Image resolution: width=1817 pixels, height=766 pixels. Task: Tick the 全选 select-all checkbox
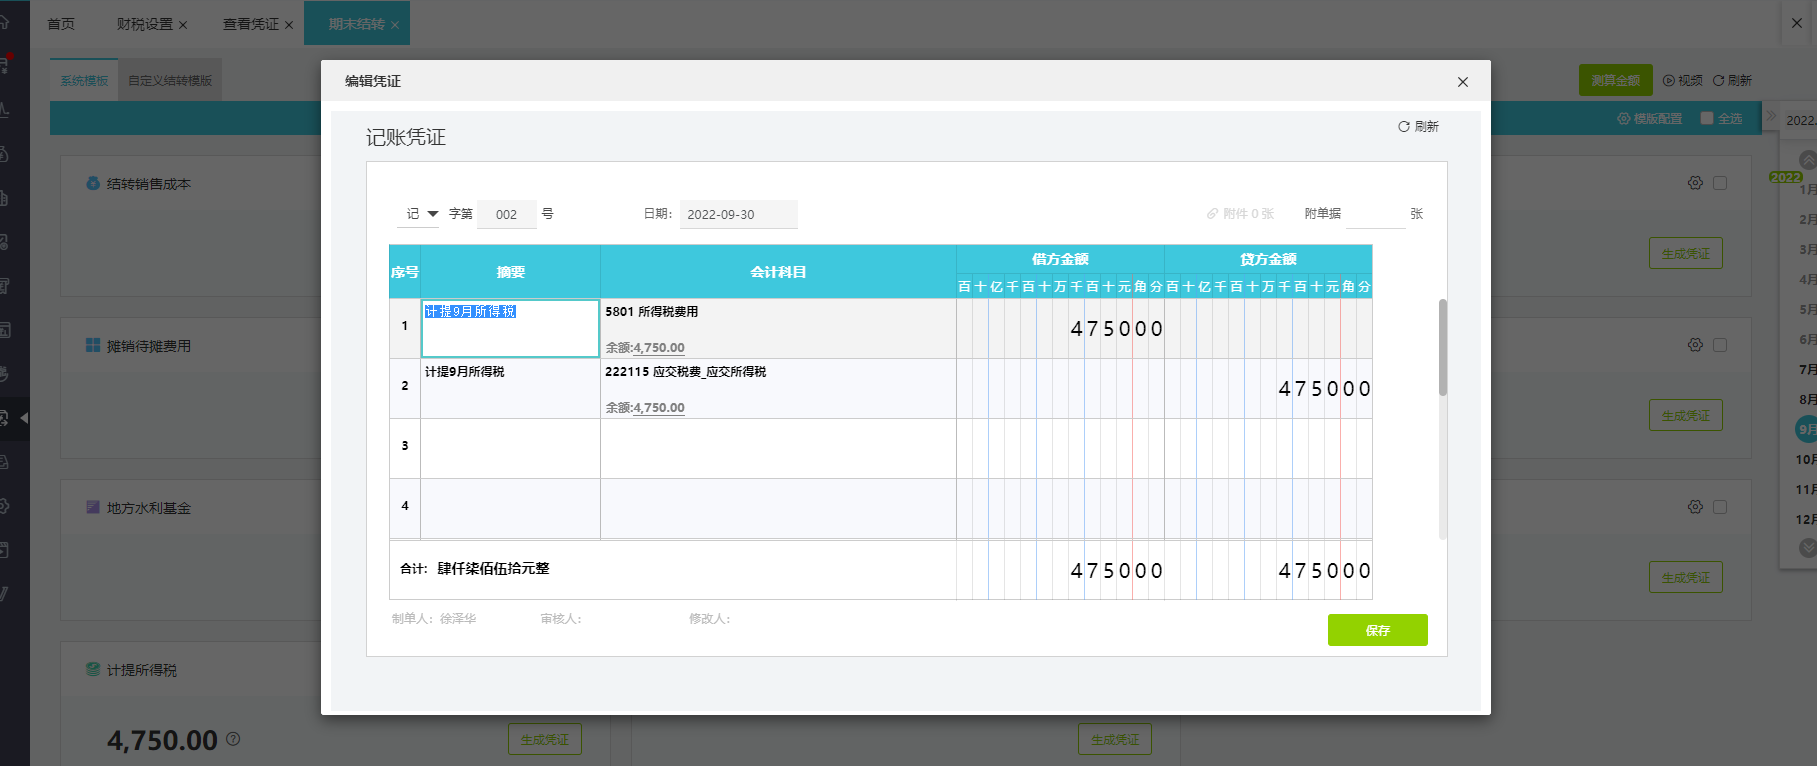click(1707, 118)
